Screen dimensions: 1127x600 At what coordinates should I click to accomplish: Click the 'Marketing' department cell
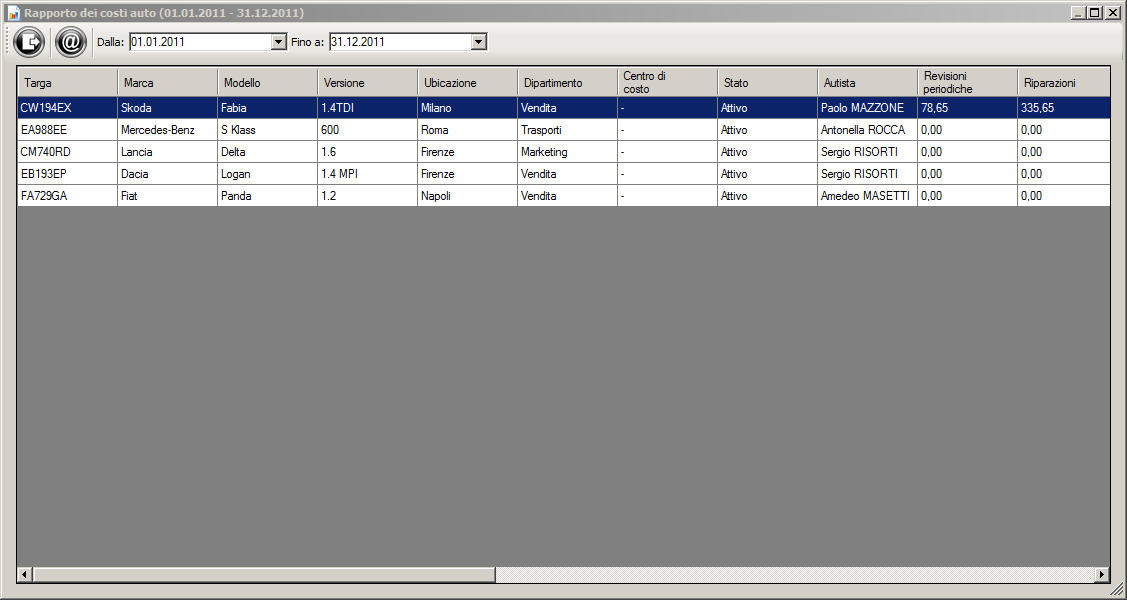click(567, 152)
